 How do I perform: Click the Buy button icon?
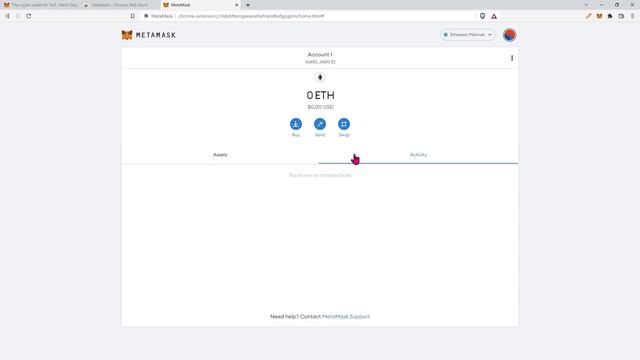[296, 124]
